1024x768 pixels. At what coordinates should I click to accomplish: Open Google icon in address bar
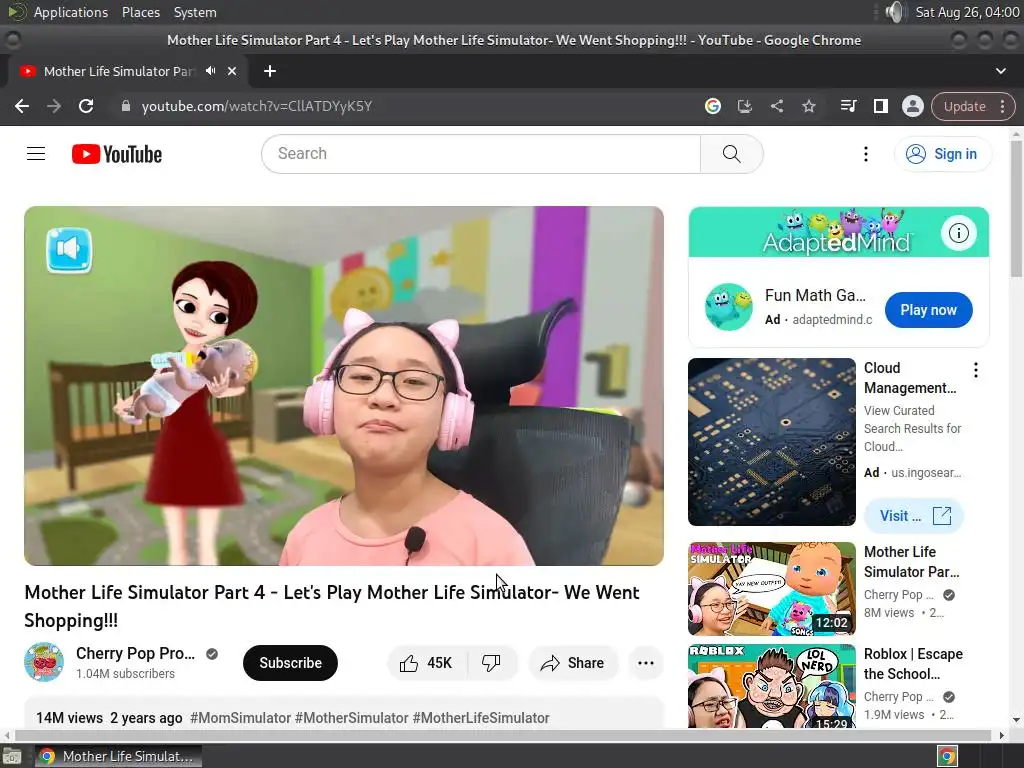713,106
